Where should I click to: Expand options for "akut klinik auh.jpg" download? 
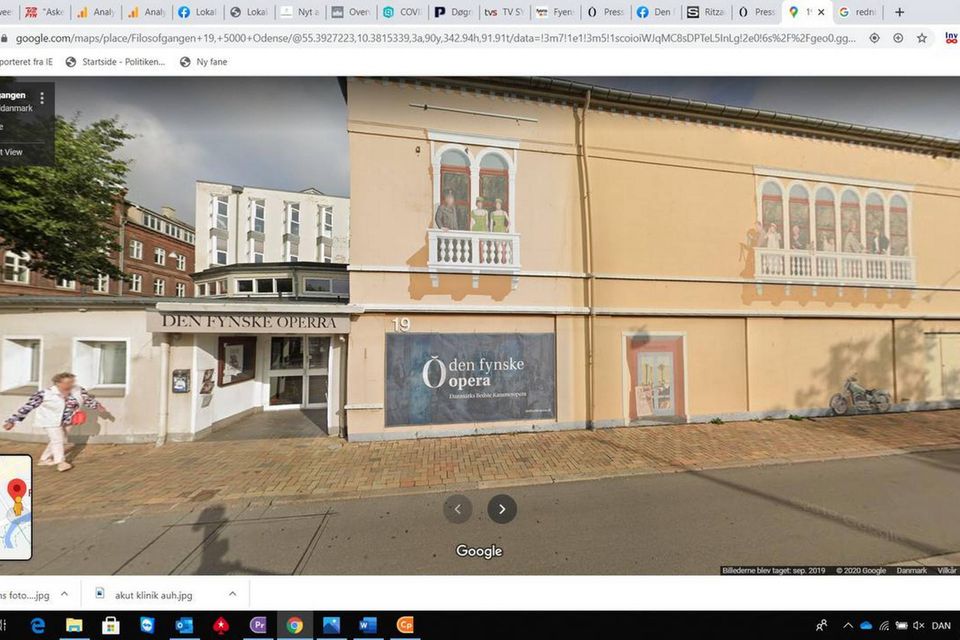click(x=233, y=594)
